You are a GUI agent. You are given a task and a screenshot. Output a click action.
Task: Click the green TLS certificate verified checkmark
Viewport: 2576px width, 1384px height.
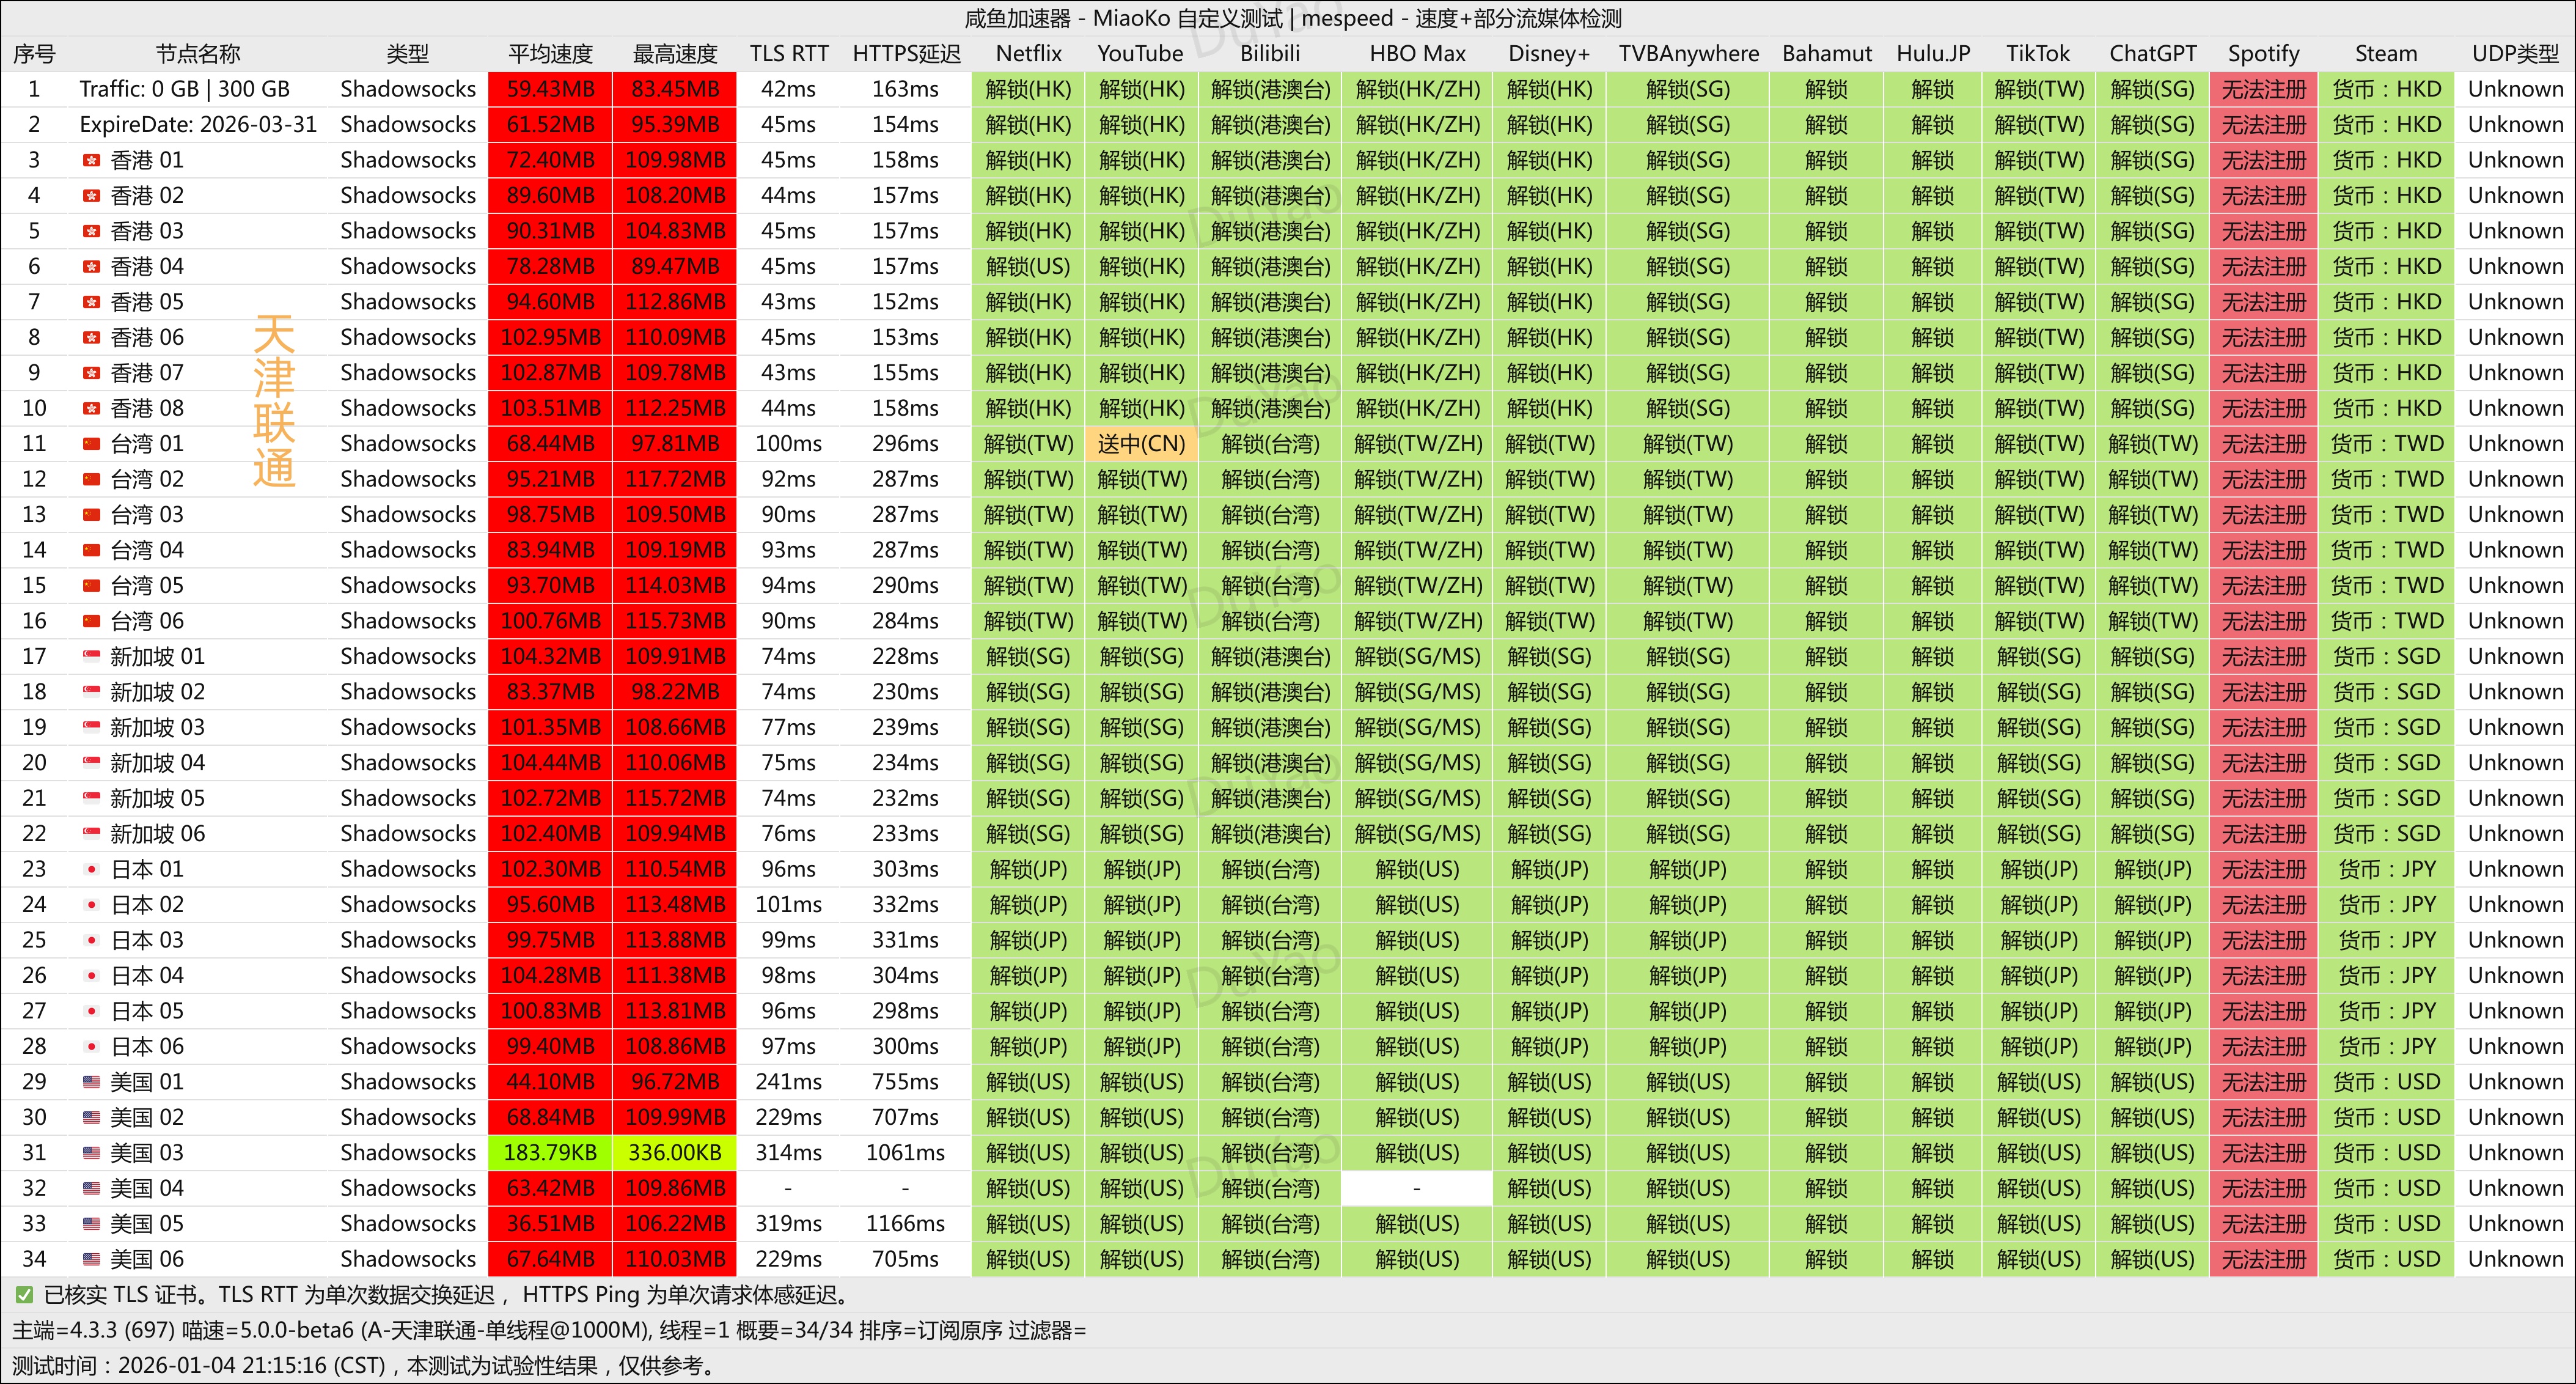(x=24, y=1295)
